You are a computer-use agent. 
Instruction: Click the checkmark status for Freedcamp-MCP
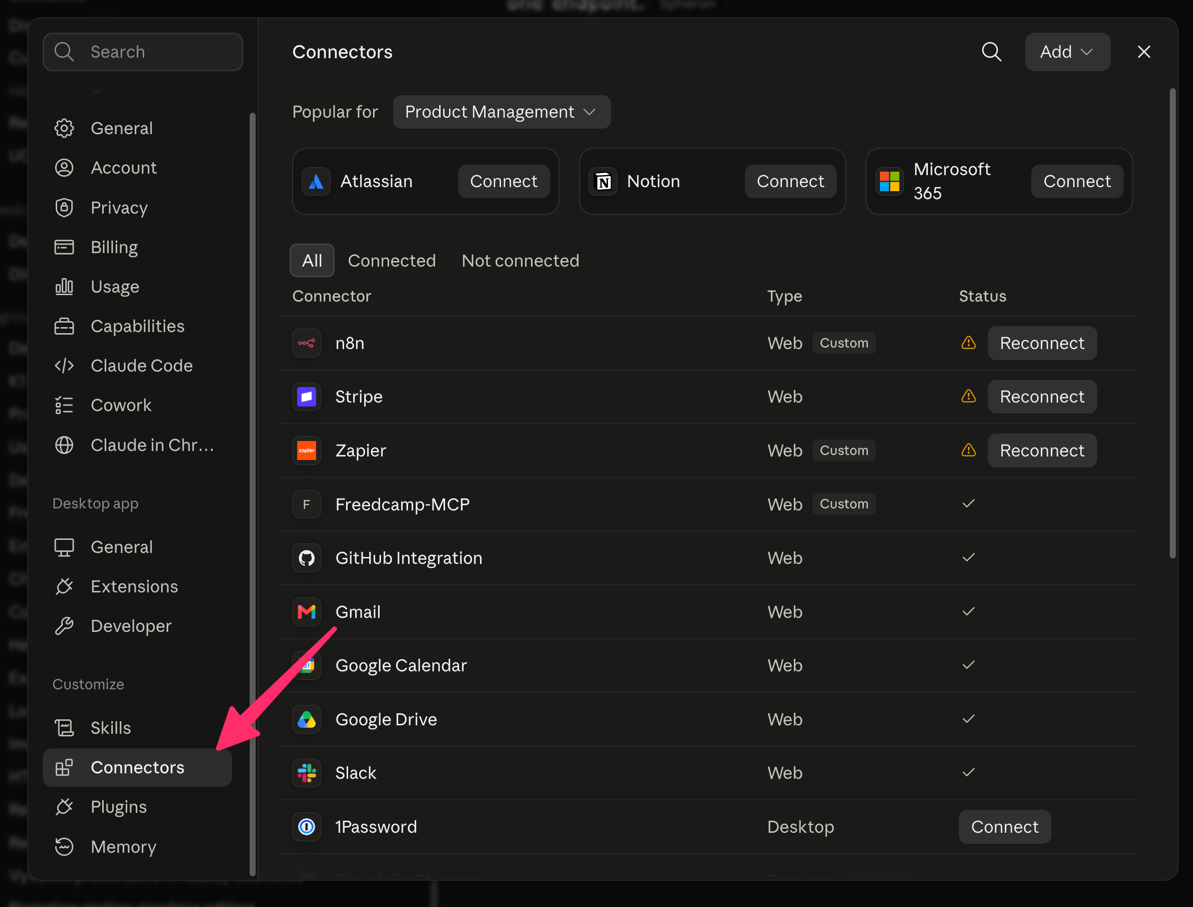(968, 504)
